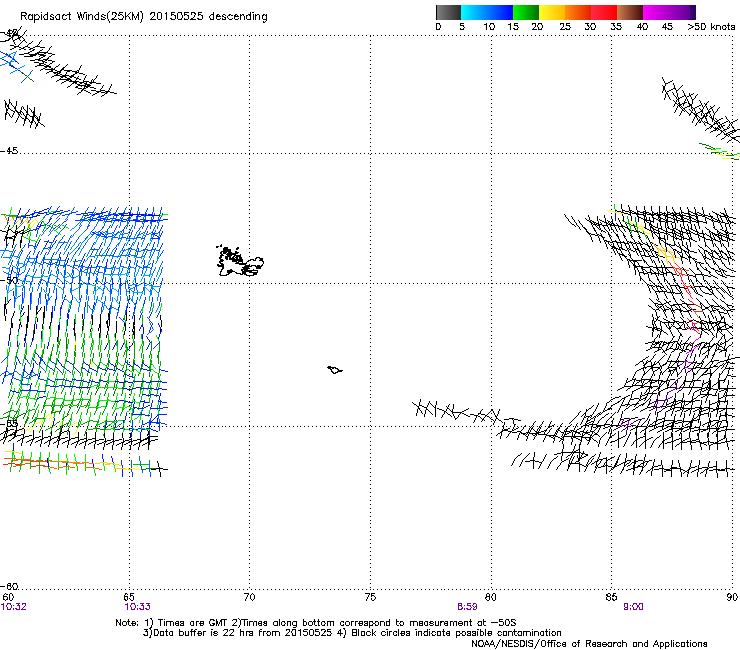Click the '80' longitude axis label
The image size is (740, 650).
pos(491,597)
